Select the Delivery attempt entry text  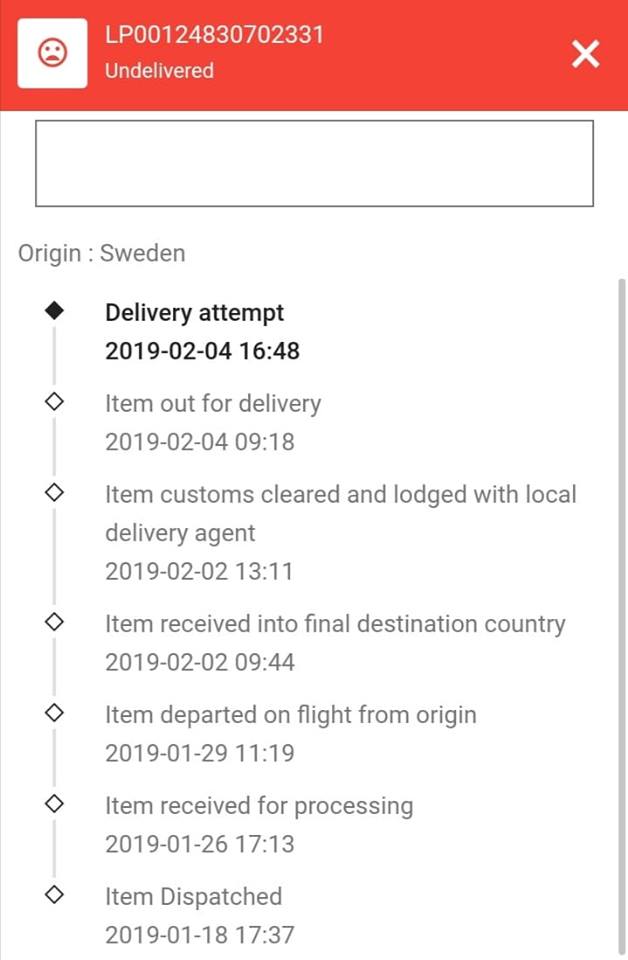(195, 313)
